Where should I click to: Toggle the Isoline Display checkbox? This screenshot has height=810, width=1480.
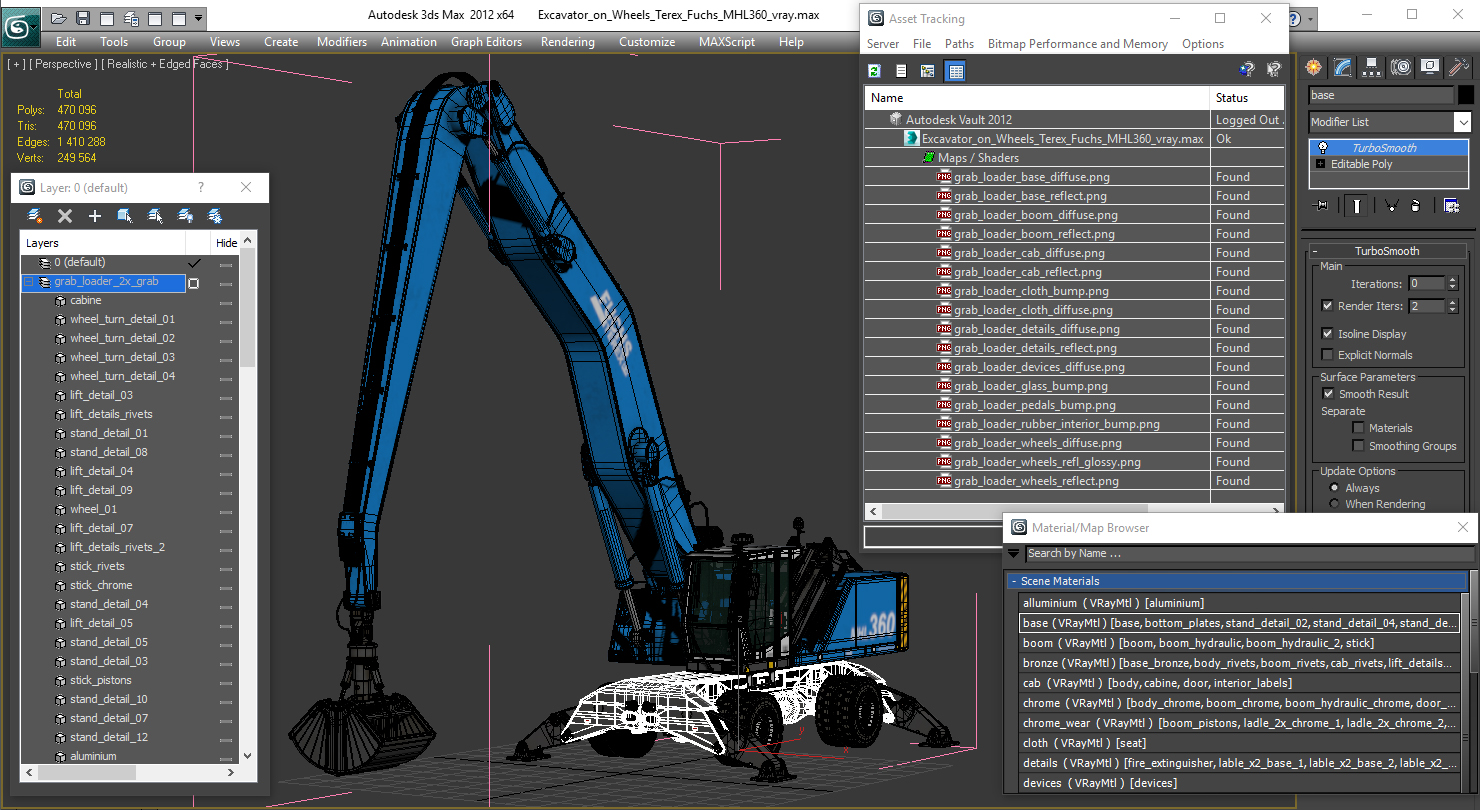[1327, 334]
